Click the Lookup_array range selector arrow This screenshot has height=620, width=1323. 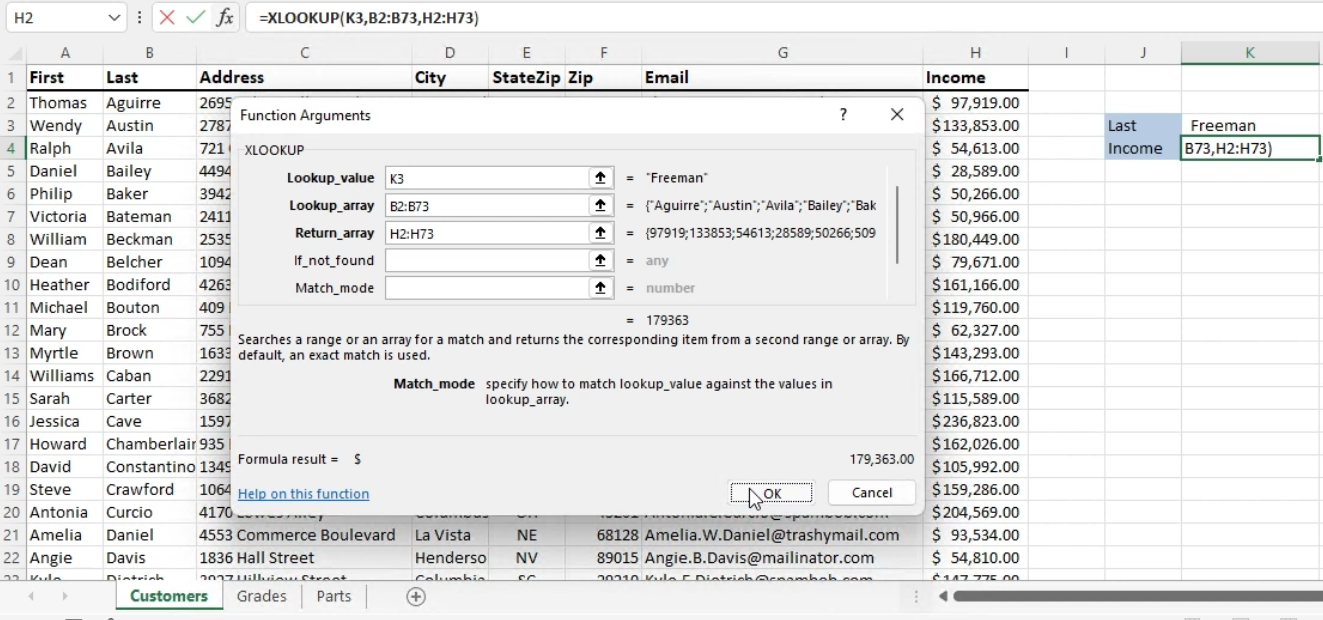(x=600, y=205)
